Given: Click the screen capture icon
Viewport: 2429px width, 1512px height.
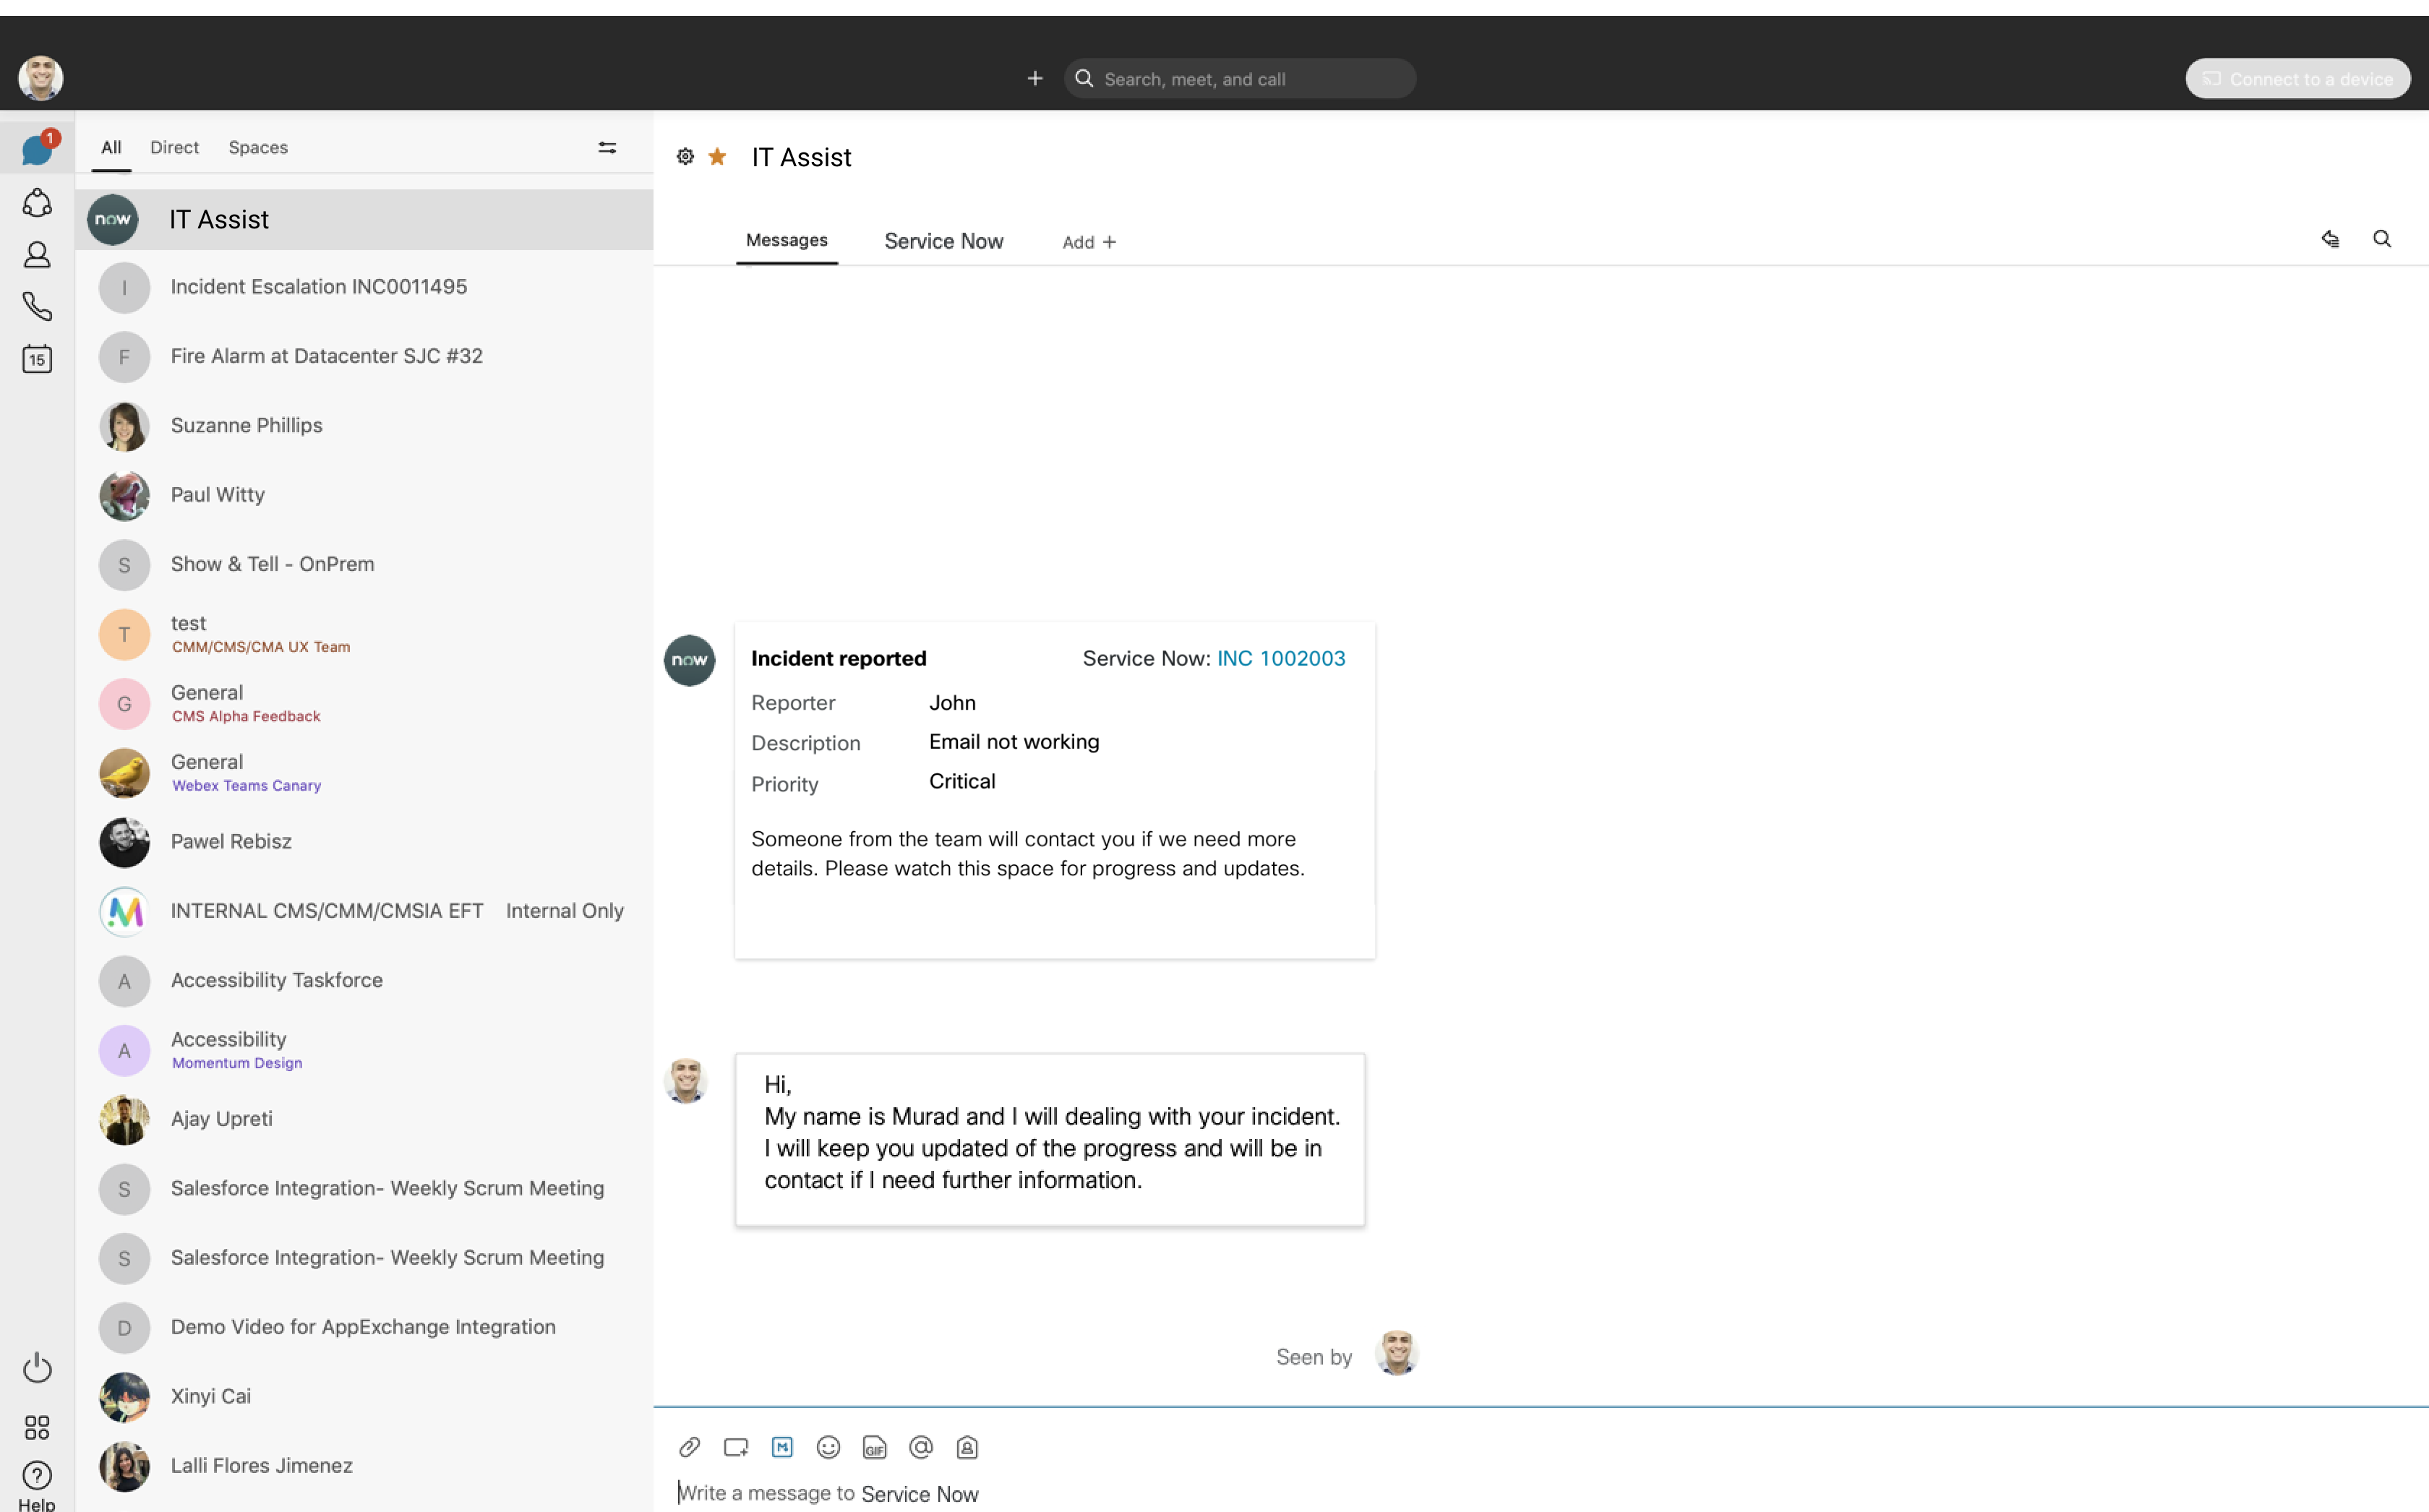Looking at the screenshot, I should pos(736,1447).
